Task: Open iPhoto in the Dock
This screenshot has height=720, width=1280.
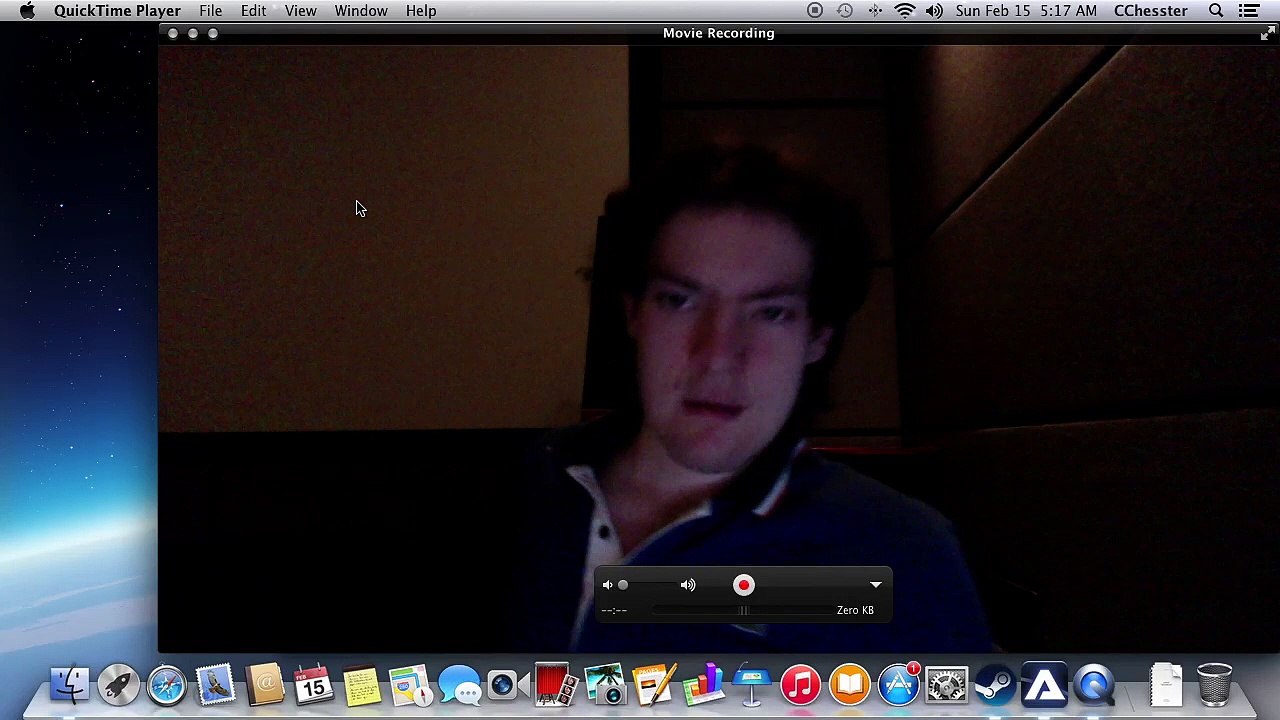Action: [605, 686]
